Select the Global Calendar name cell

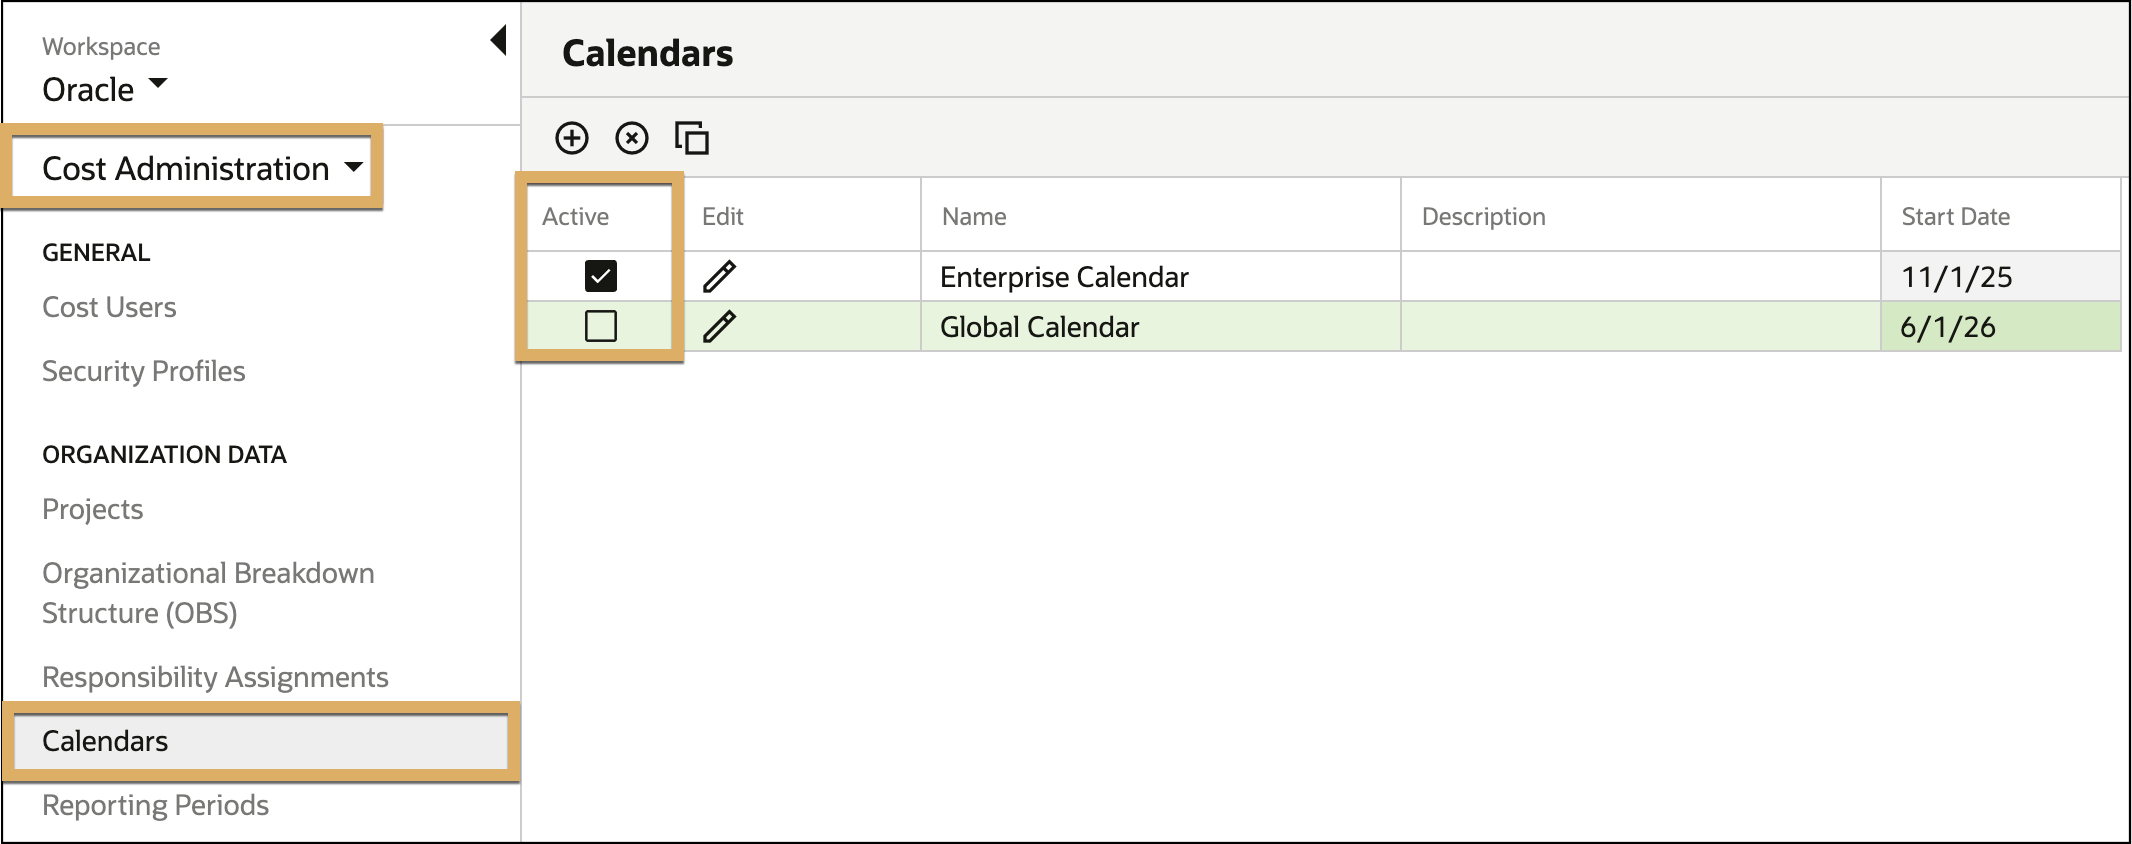1160,326
